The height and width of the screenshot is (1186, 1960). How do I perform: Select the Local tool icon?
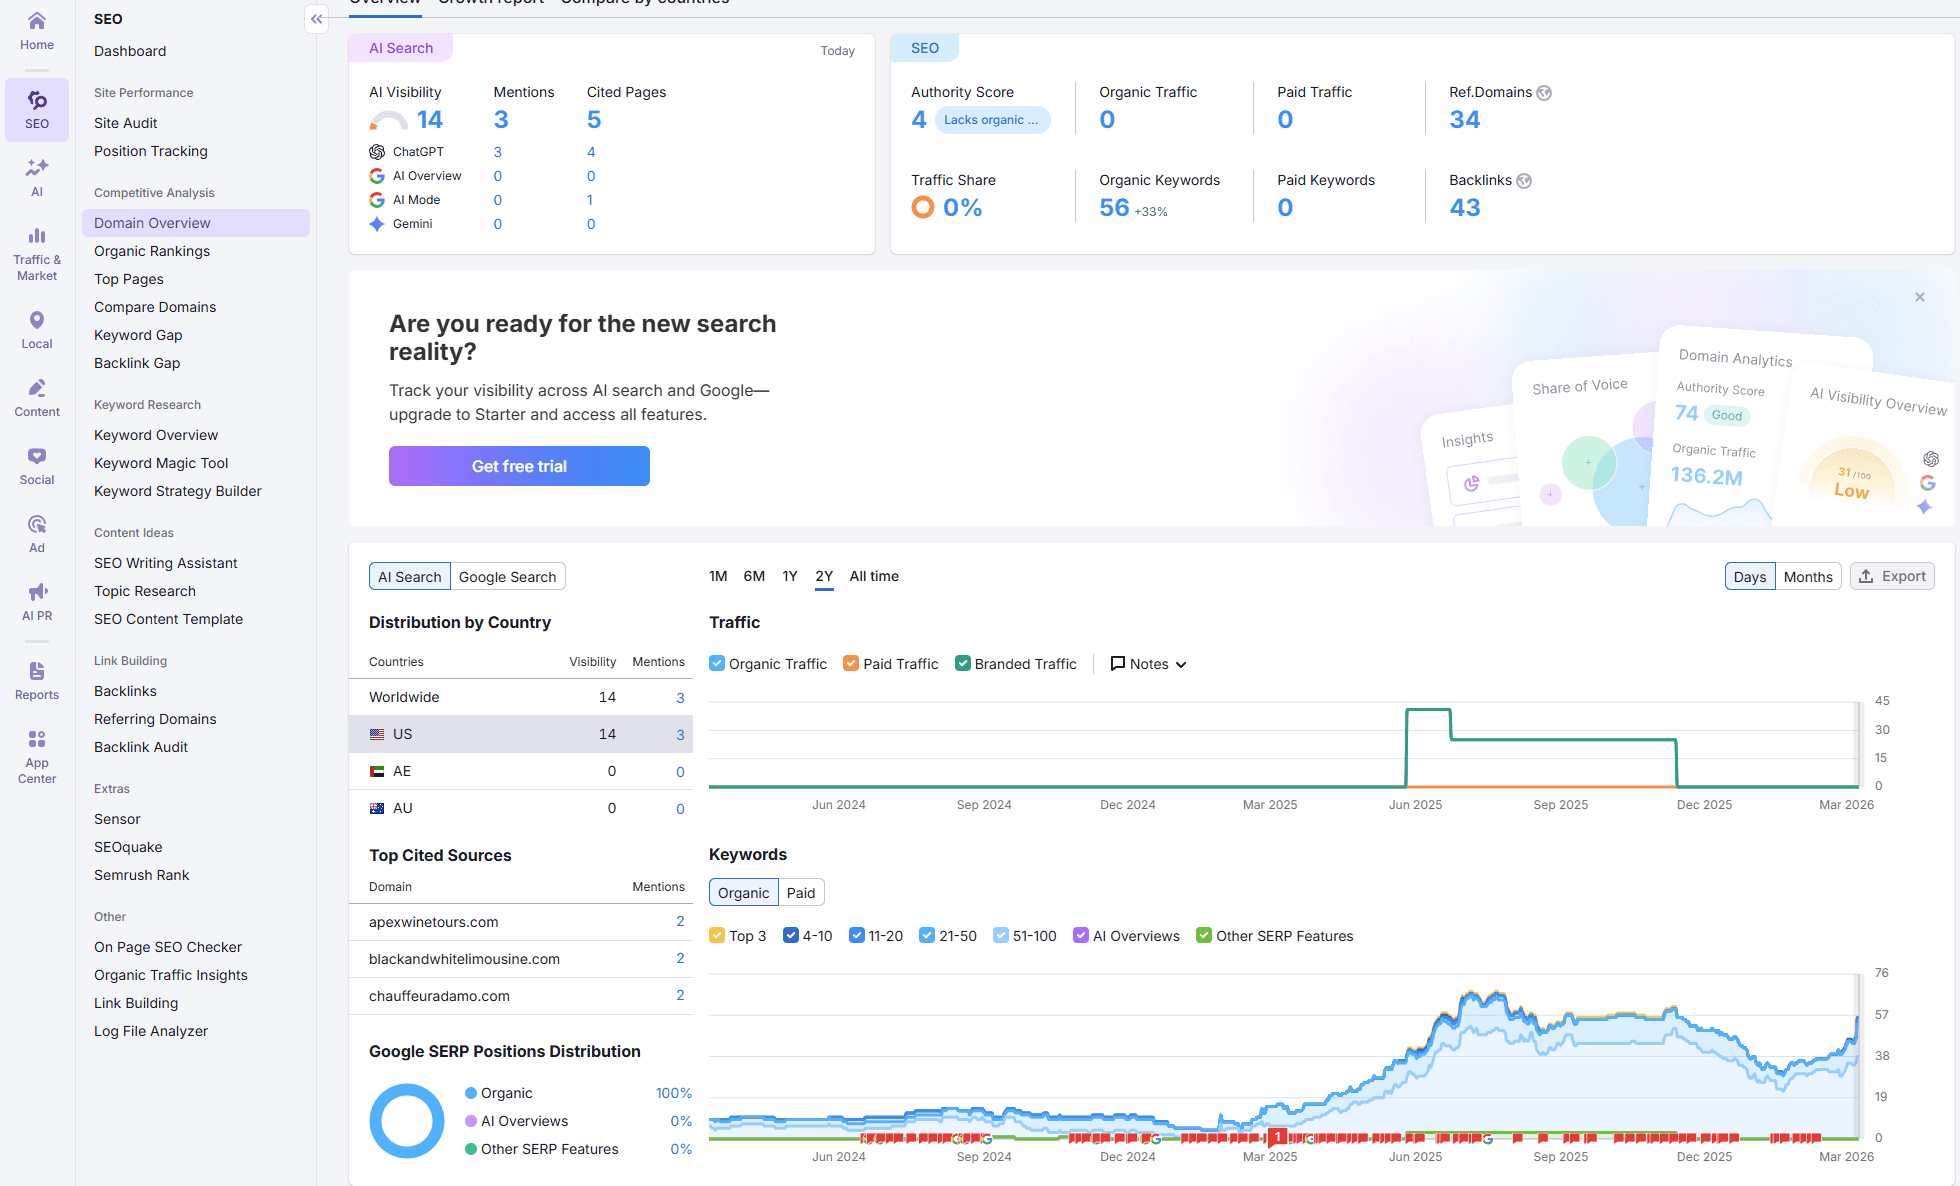[36, 330]
